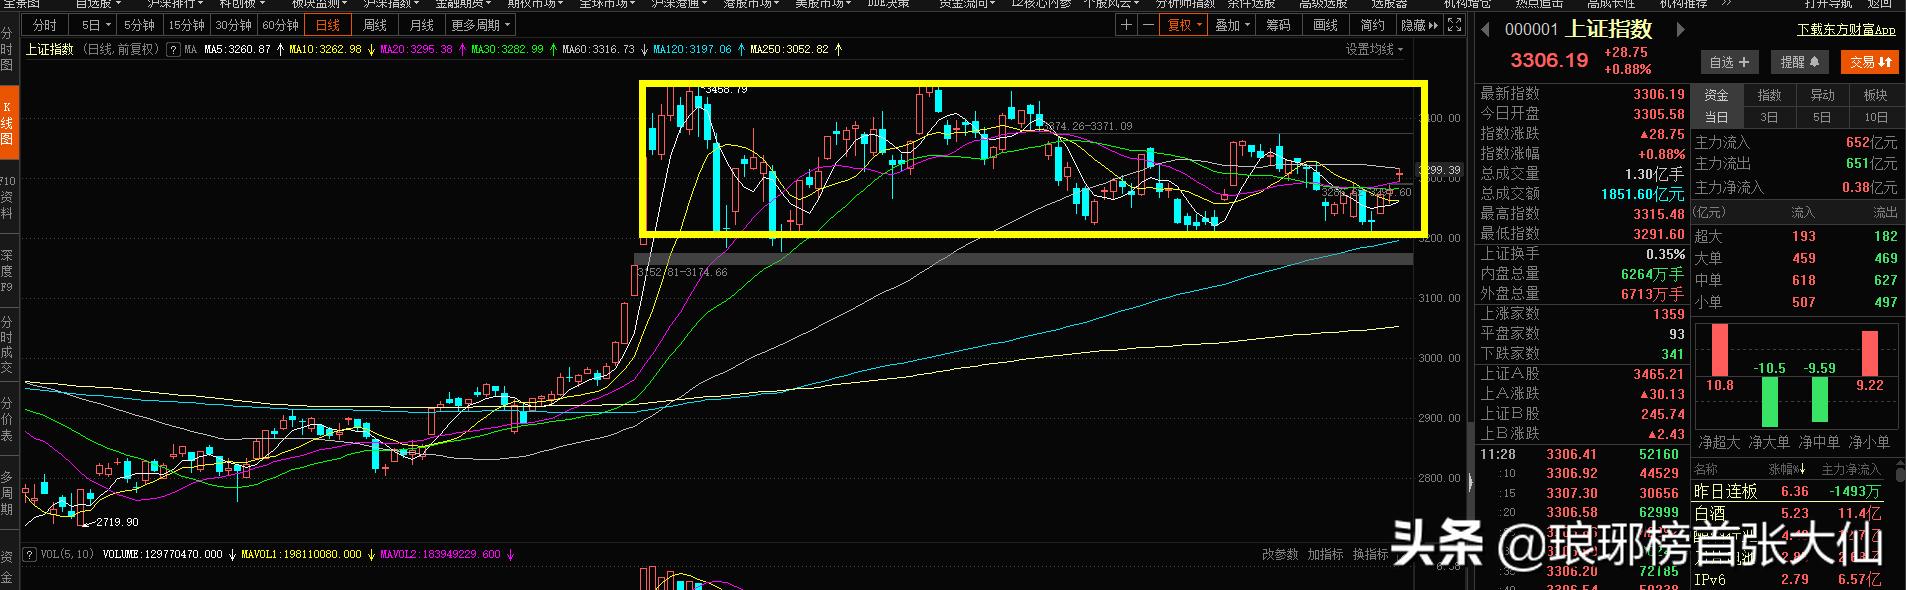Viewport: 1906px width, 590px height.
Task: Open 分价表 sidebar item
Action: (8, 418)
